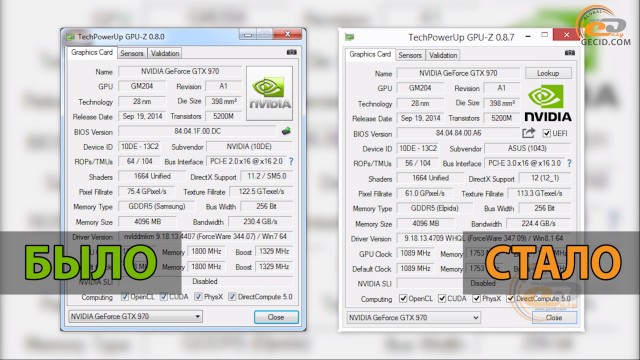Click Close button in GPU-Z 0.8.0
The image size is (640, 360).
pyautogui.click(x=276, y=317)
